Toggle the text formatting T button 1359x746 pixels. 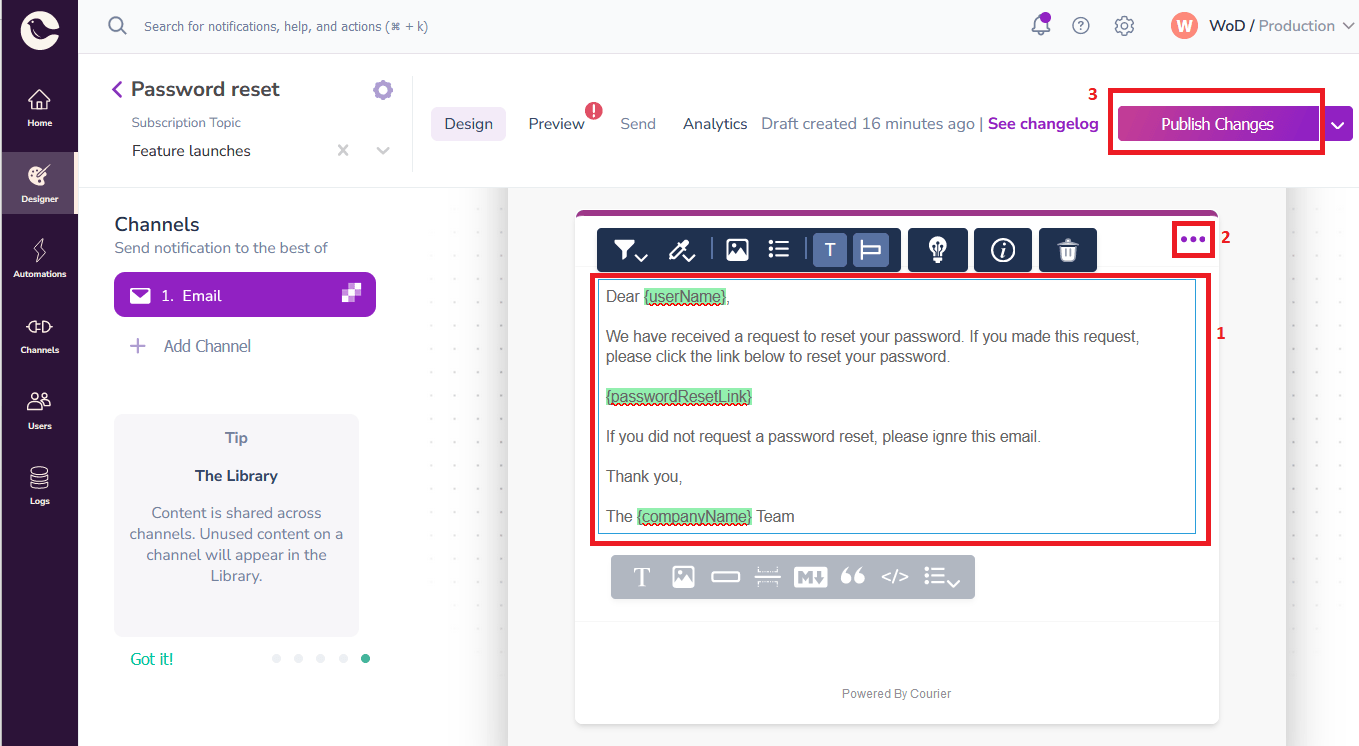coord(829,250)
